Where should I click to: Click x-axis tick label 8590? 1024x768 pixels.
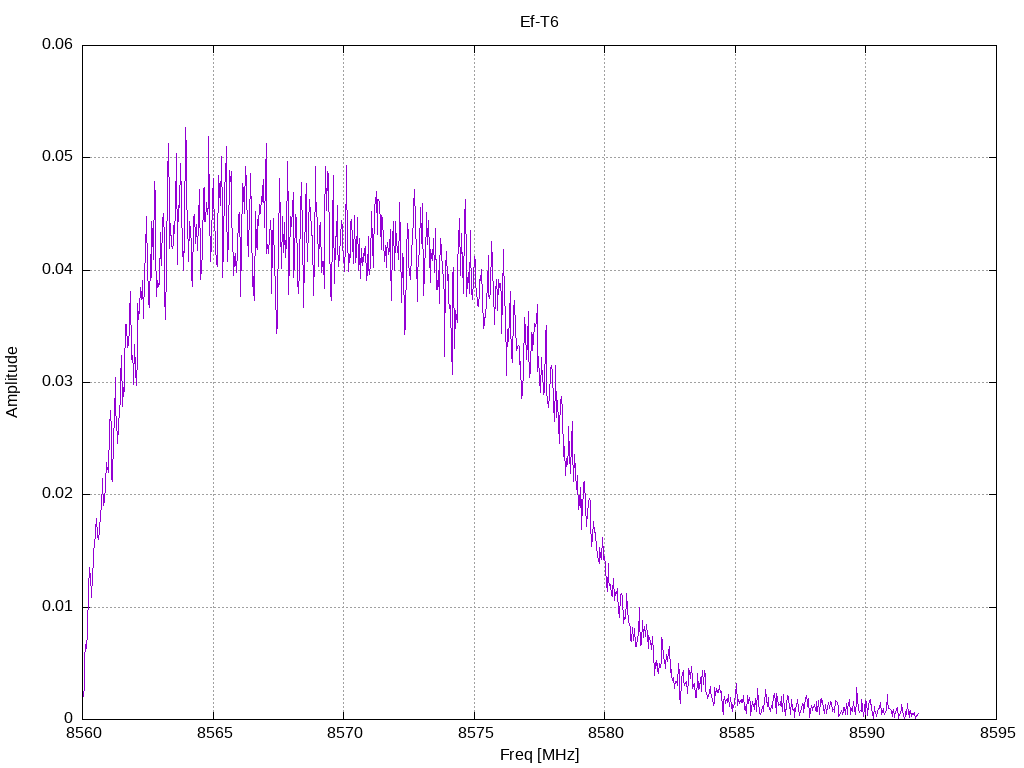pyautogui.click(x=867, y=733)
